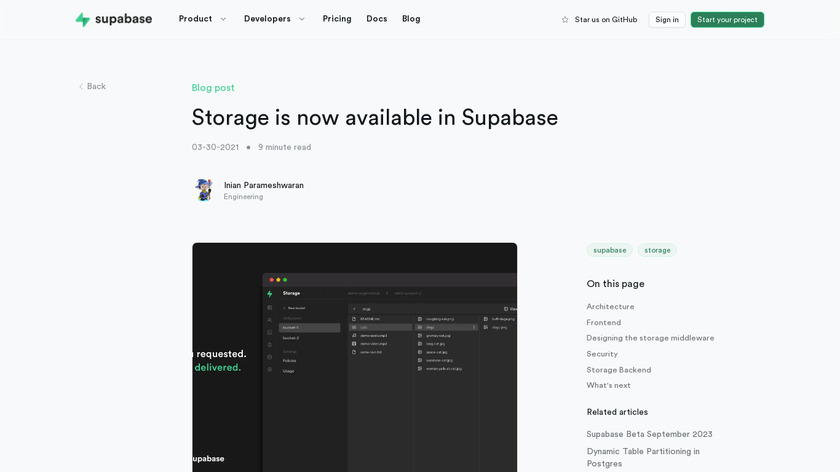
Task: Click the Start your project button
Action: pyautogui.click(x=727, y=19)
